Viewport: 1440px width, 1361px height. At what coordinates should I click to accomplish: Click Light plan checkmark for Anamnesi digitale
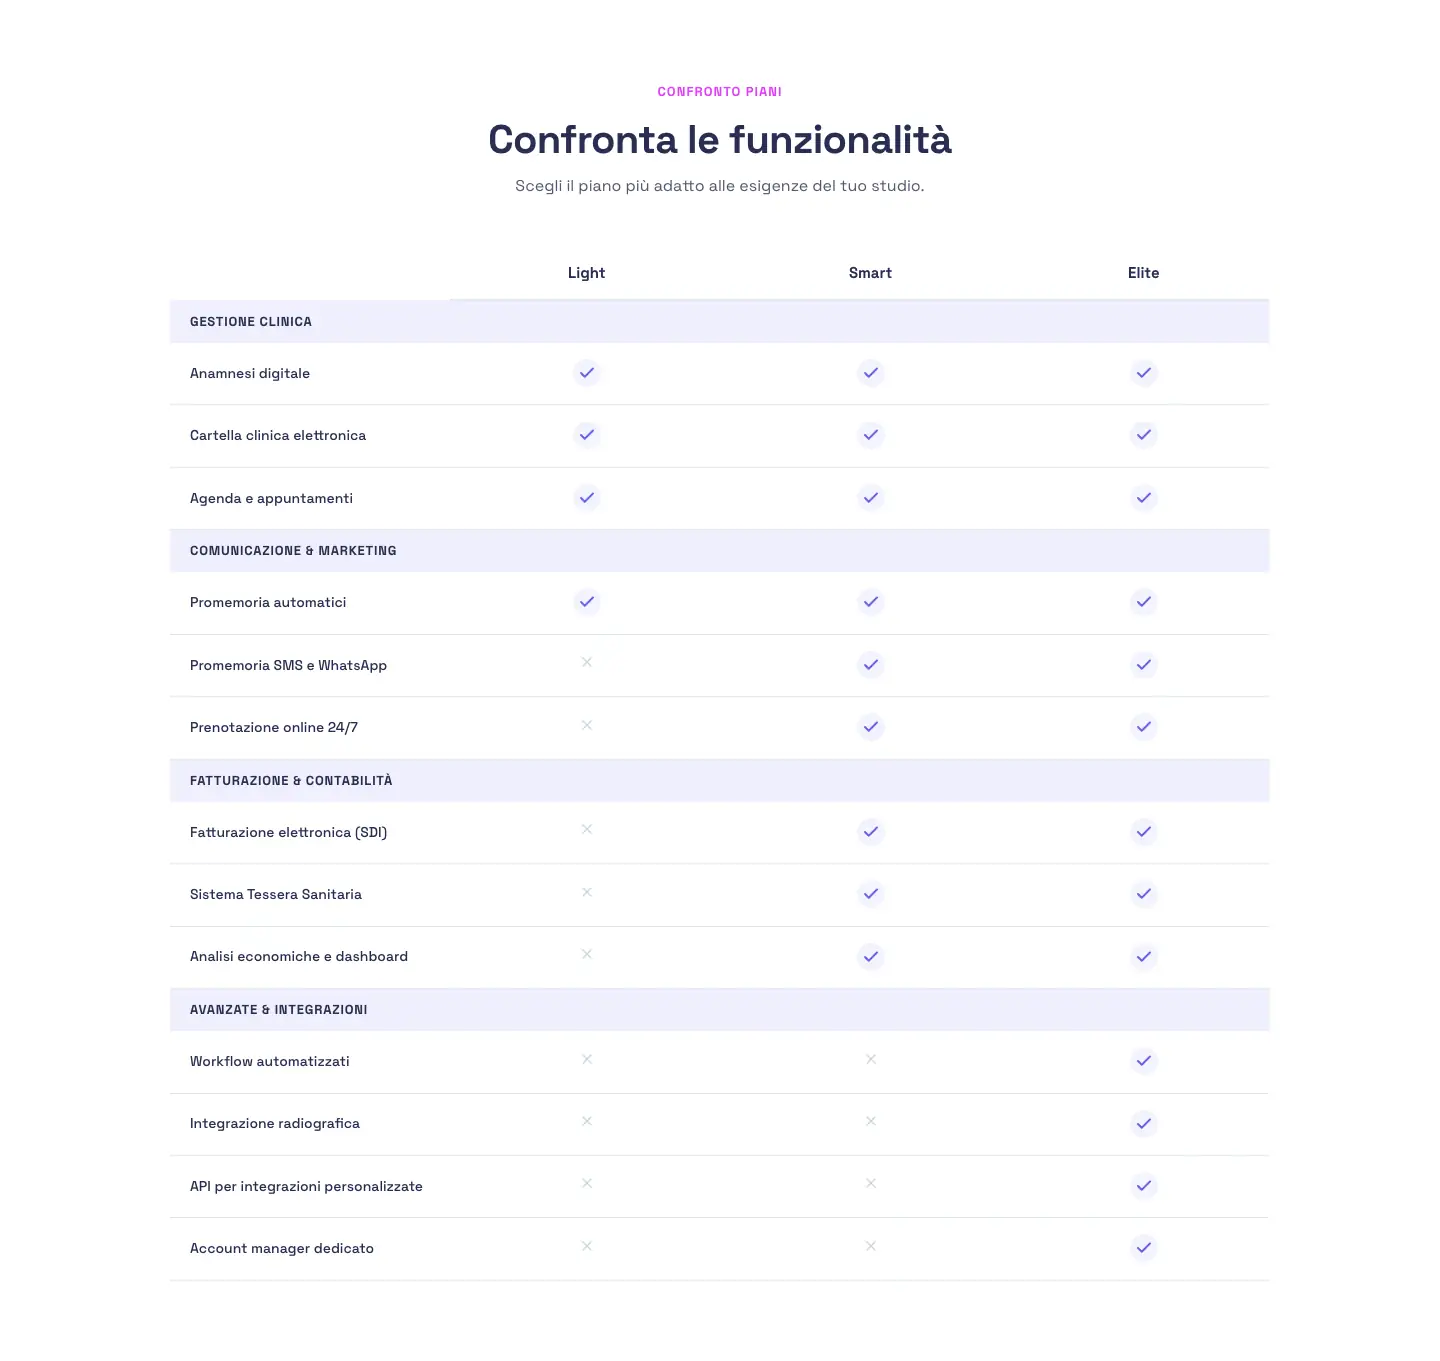click(587, 373)
